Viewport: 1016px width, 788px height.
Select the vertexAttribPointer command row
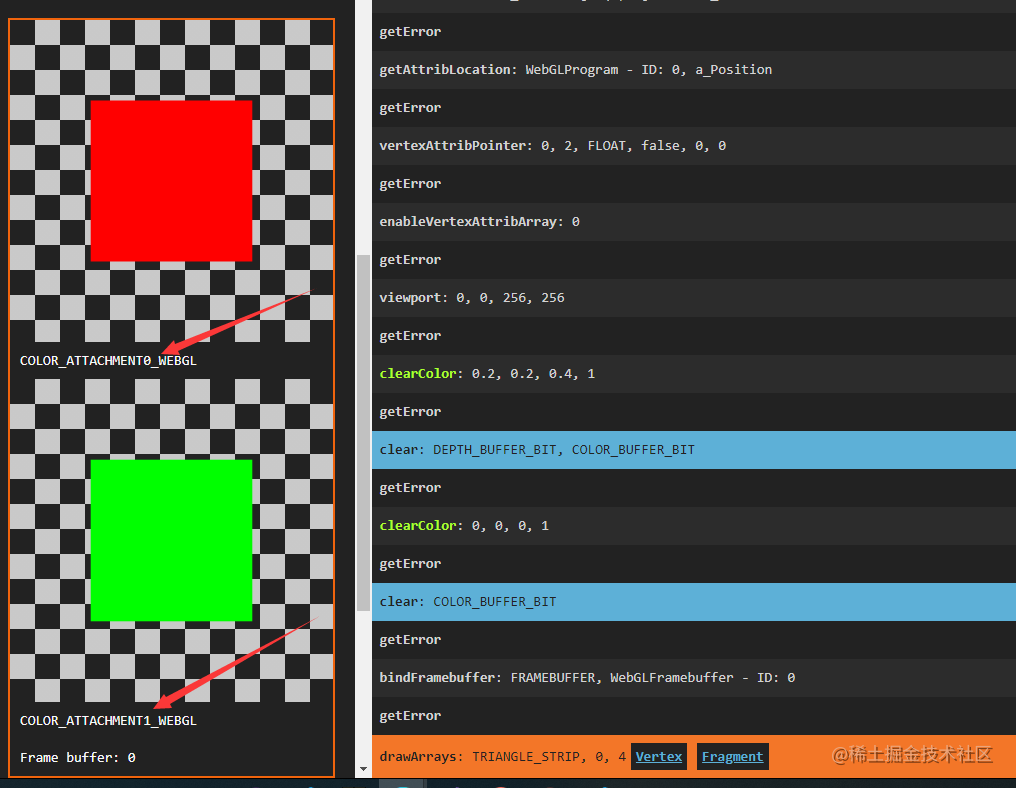pos(694,146)
